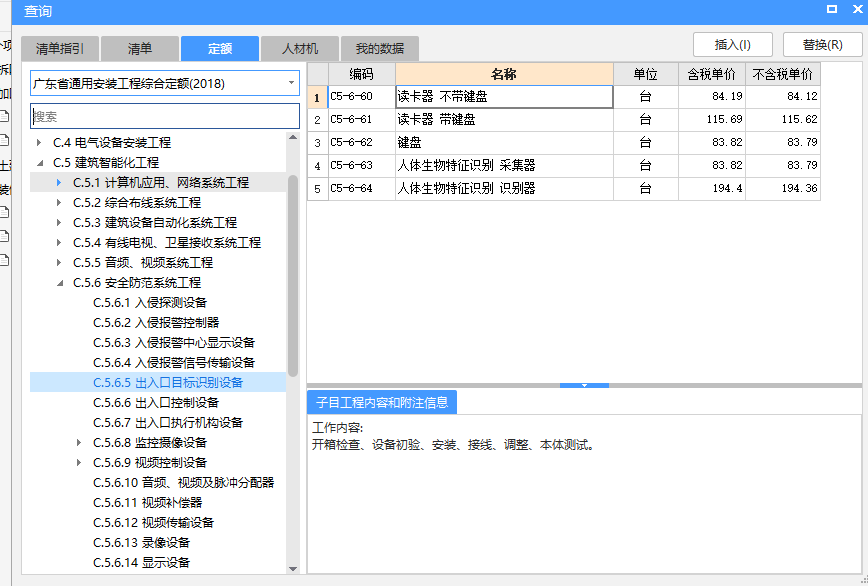The height and width of the screenshot is (586, 868).
Task: Select C.5.6.13 录像设备
Action: (x=142, y=542)
